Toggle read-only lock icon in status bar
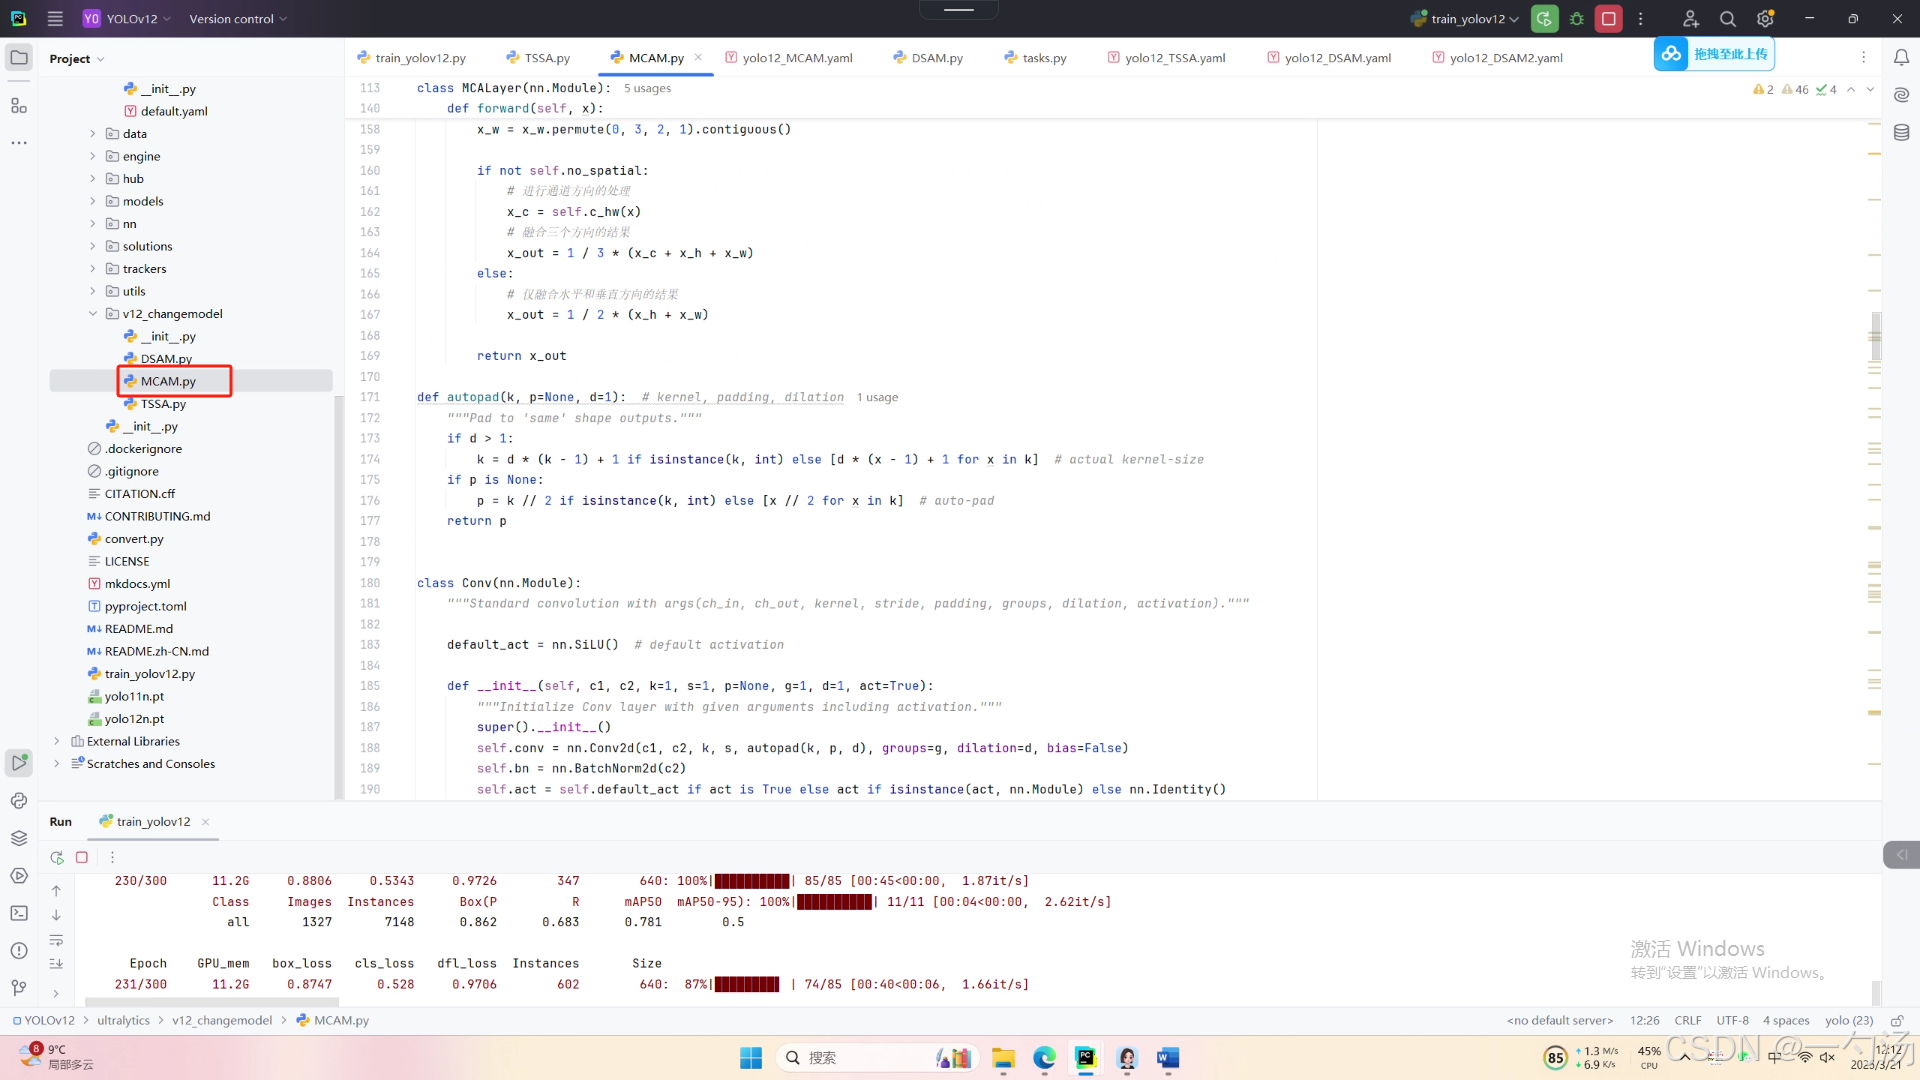1920x1080 pixels. click(1896, 1020)
